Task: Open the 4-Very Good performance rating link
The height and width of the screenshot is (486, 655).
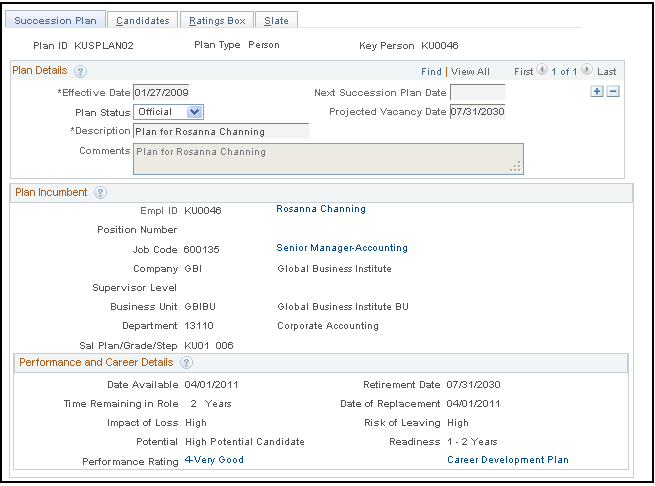Action: click(214, 460)
